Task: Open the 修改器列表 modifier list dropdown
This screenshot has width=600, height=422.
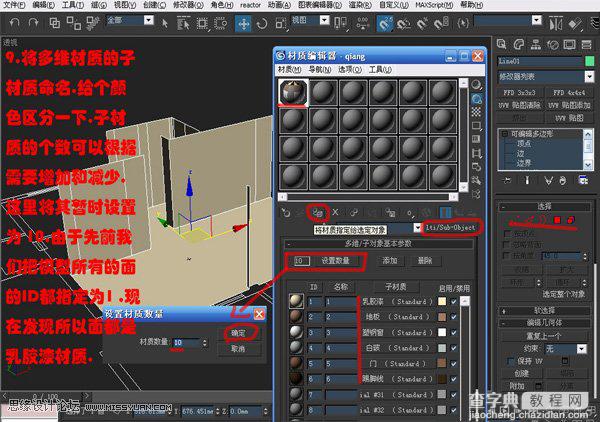Action: pos(589,77)
